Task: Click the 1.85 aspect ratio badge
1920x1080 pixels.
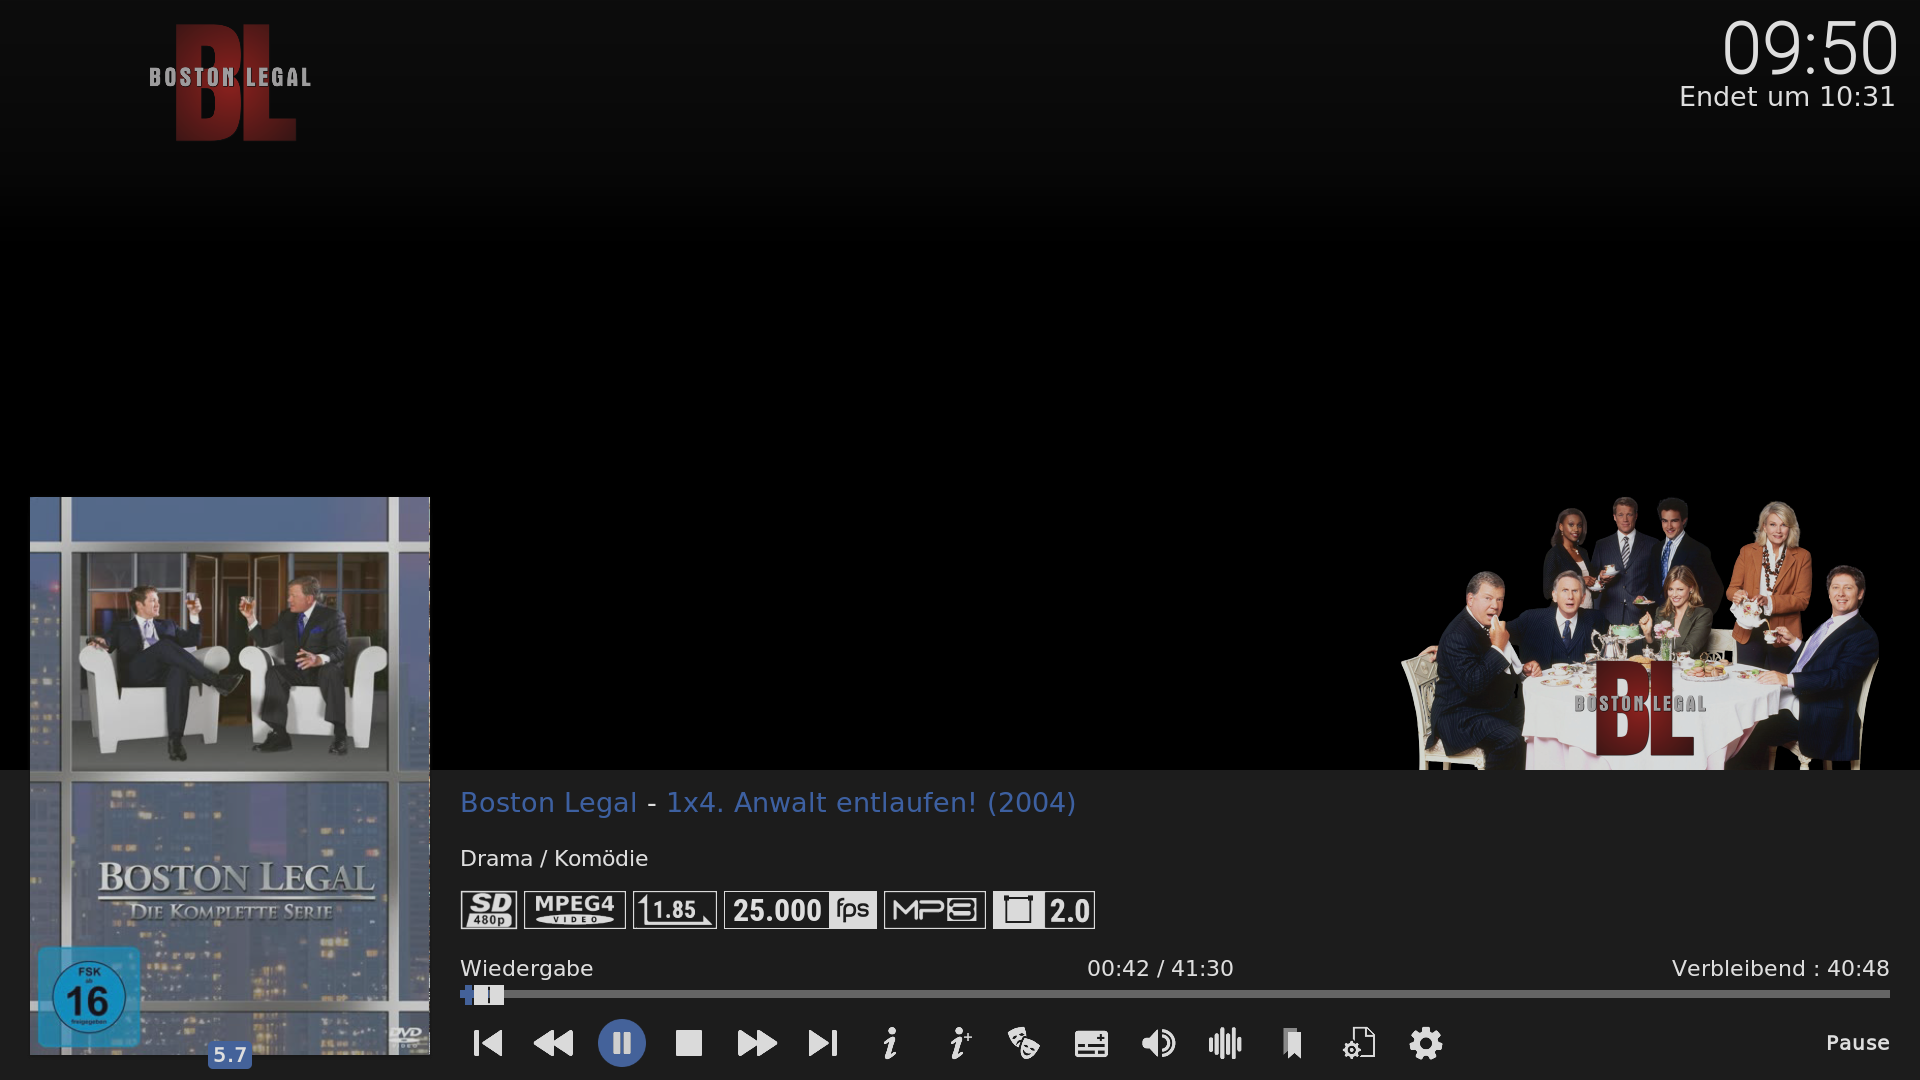Action: tap(675, 910)
